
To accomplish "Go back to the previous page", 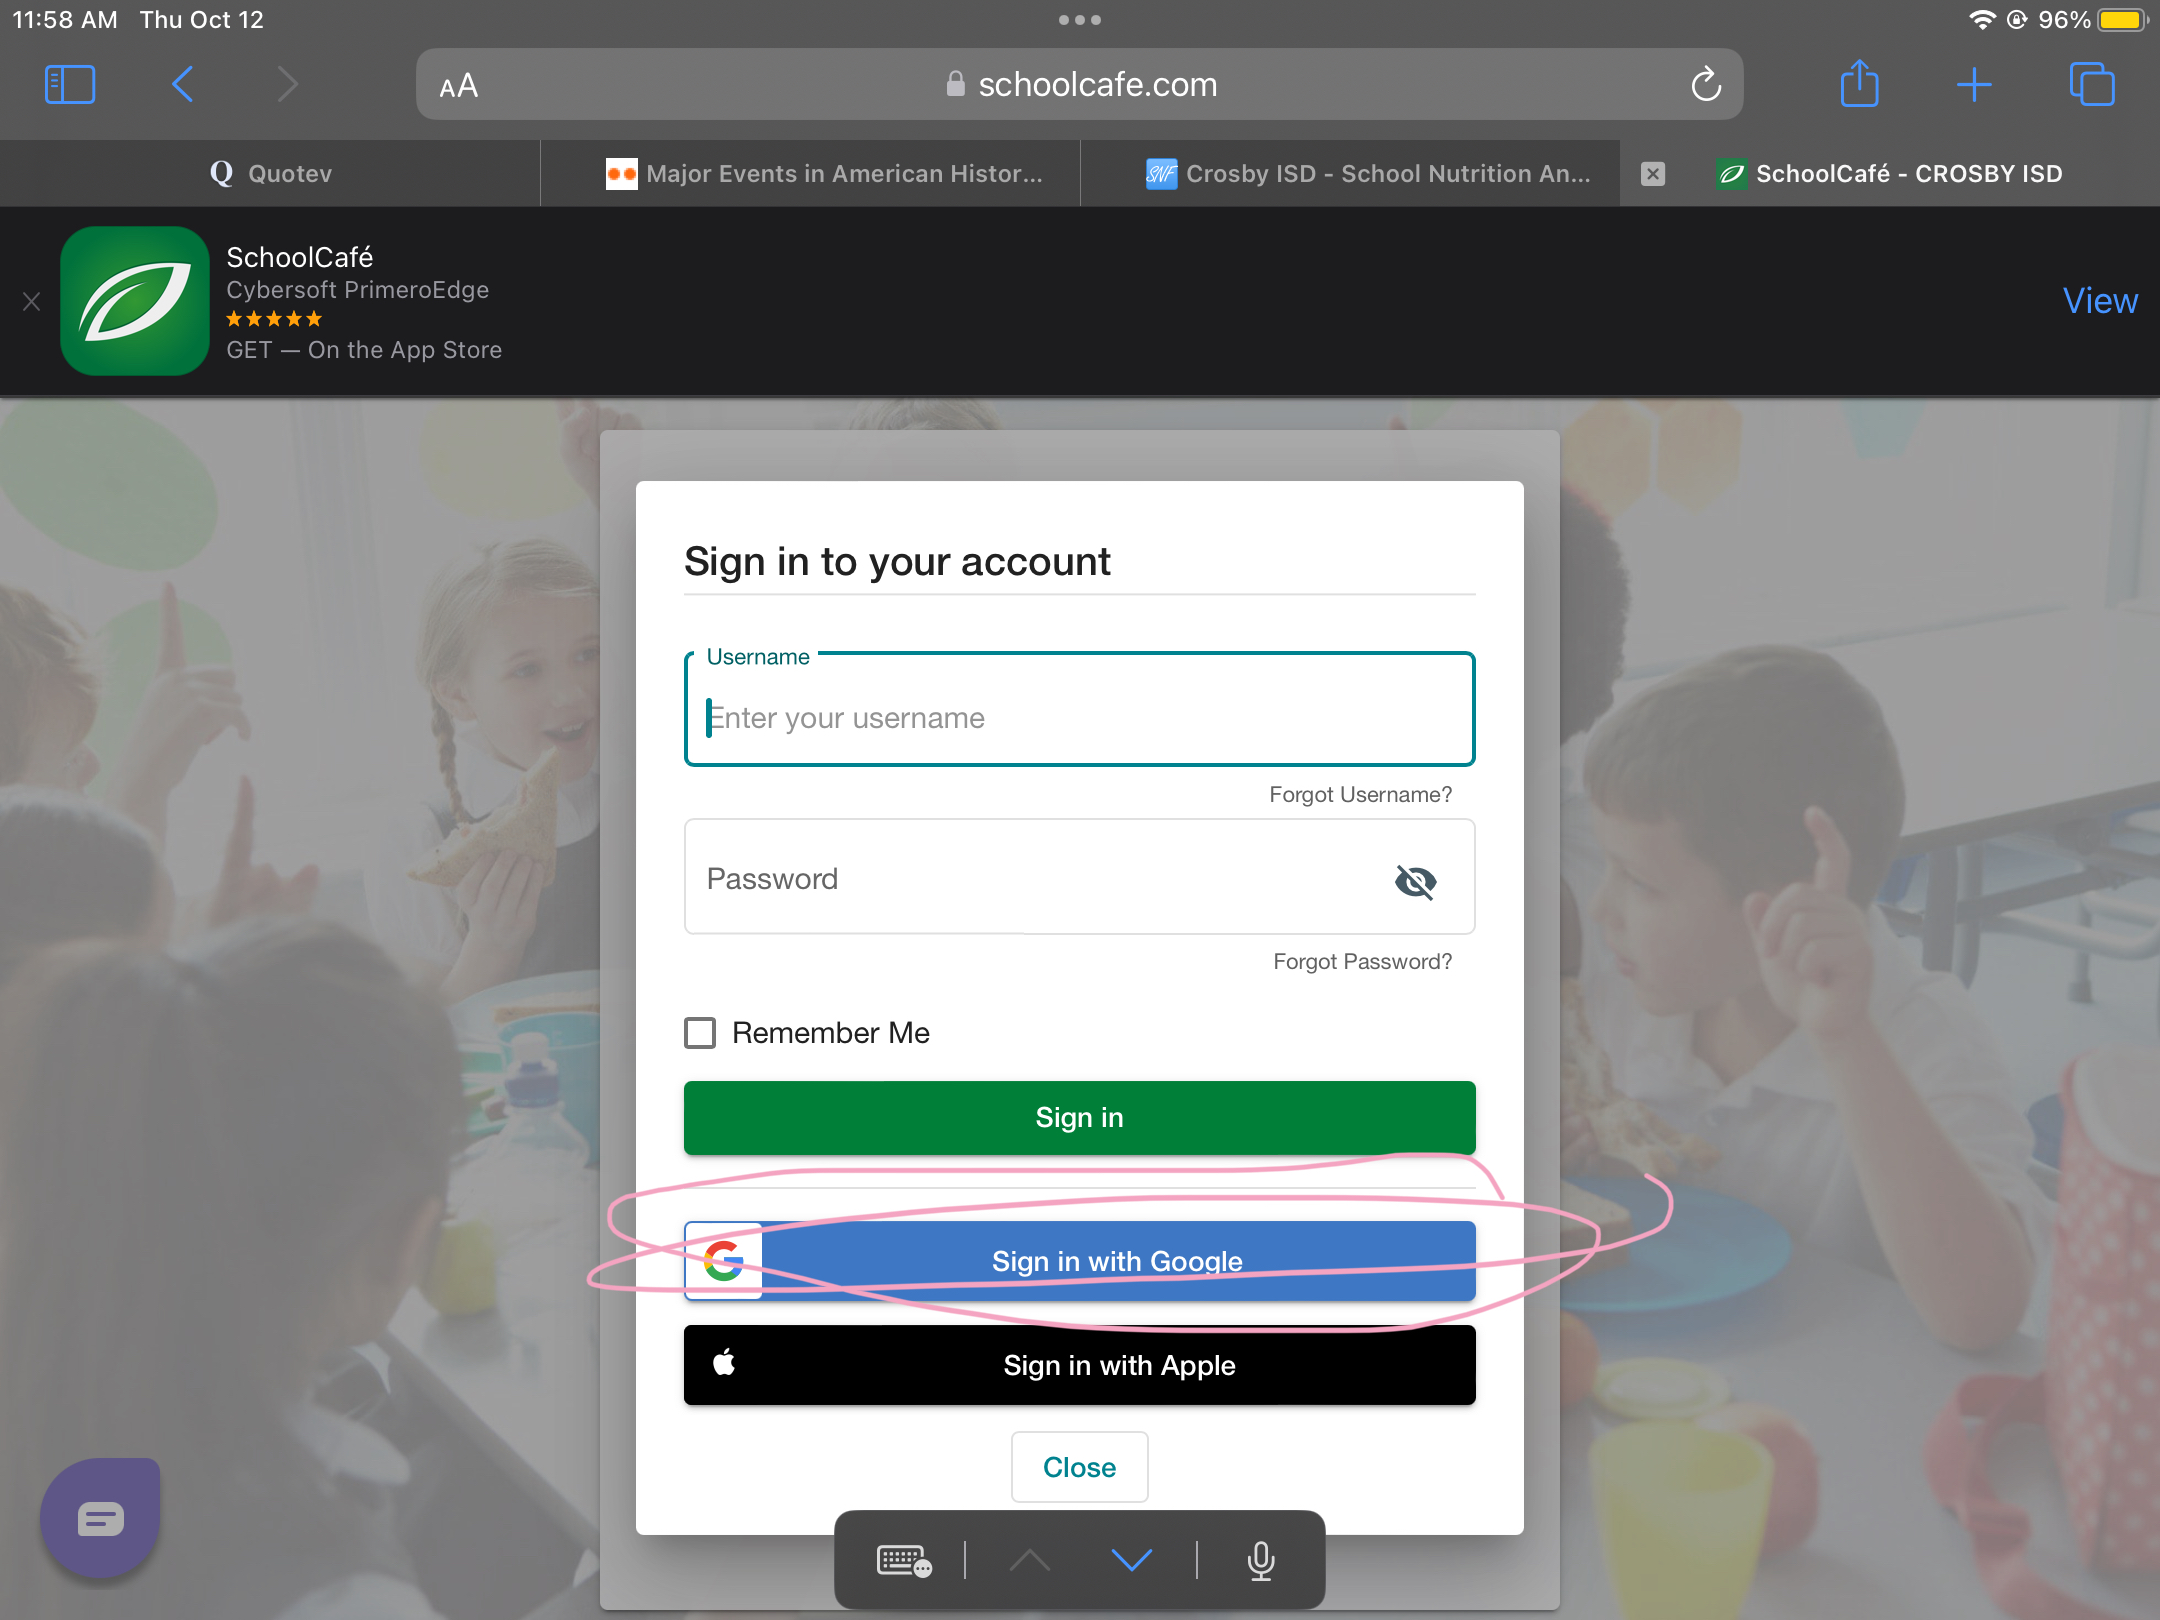I will coord(182,85).
